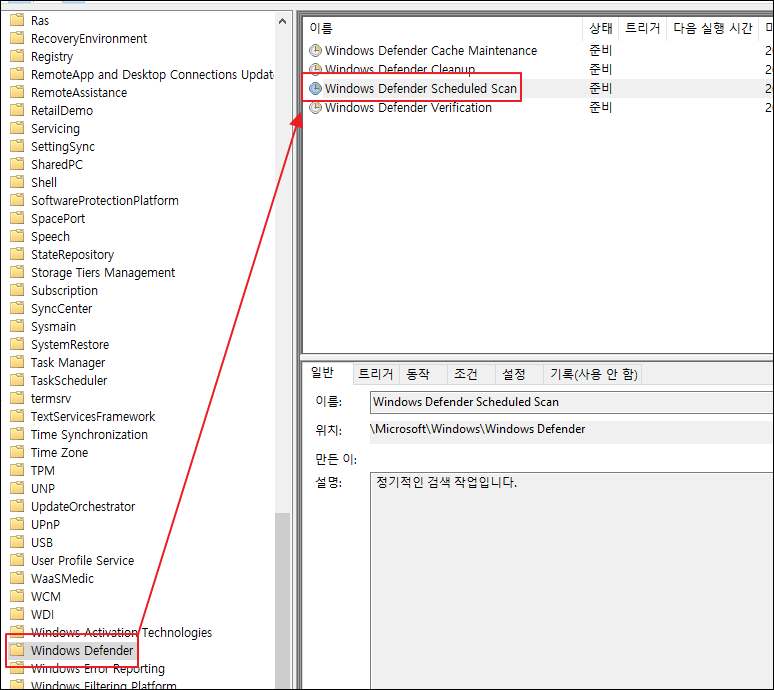The height and width of the screenshot is (690, 774).
Task: Select RemoteApp and Desktop Connections Update folder
Action: point(152,75)
